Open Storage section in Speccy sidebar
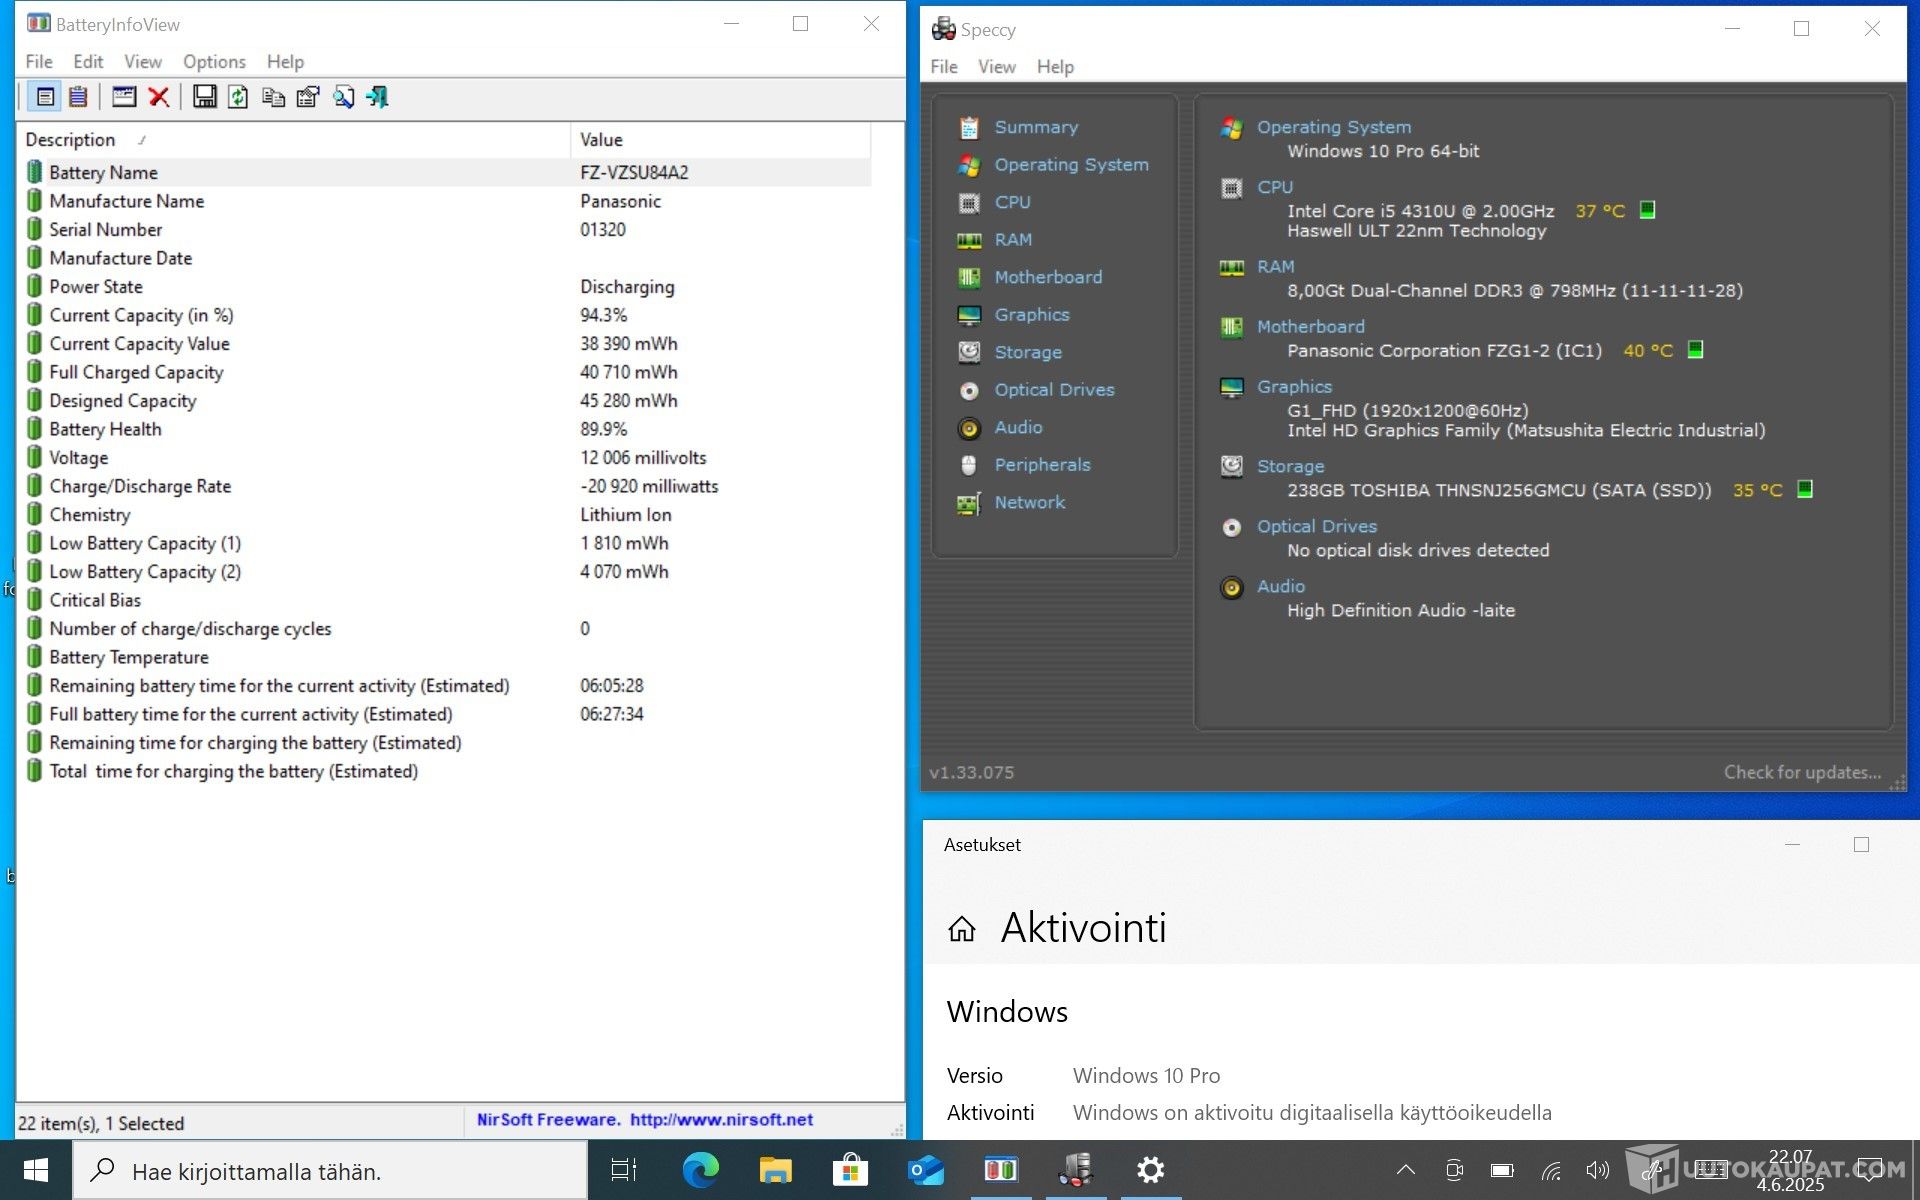Image resolution: width=1920 pixels, height=1200 pixels. click(x=1027, y=352)
